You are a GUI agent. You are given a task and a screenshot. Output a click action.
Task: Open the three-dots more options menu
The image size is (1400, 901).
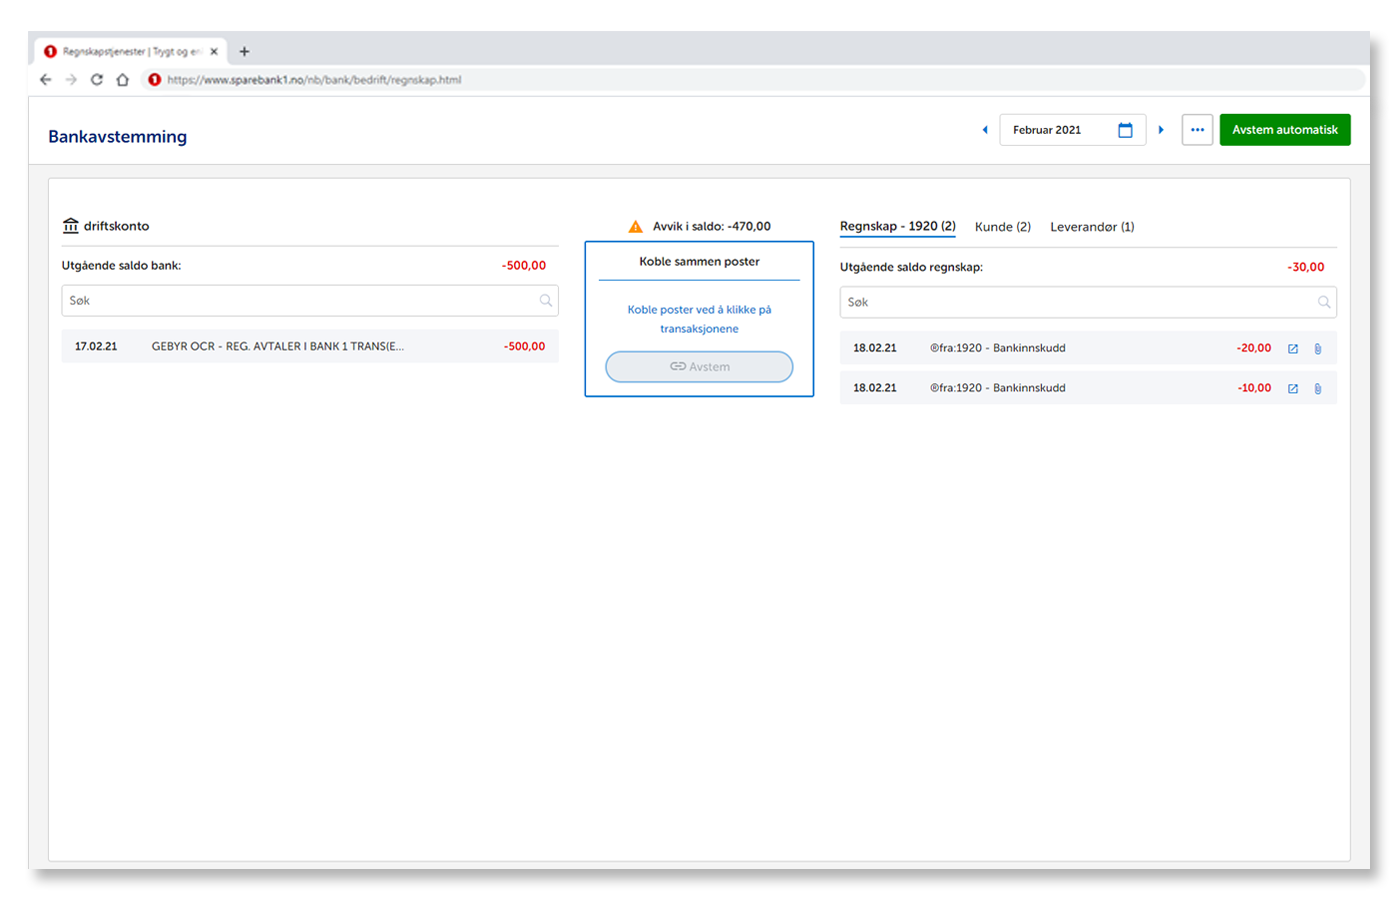(1197, 130)
